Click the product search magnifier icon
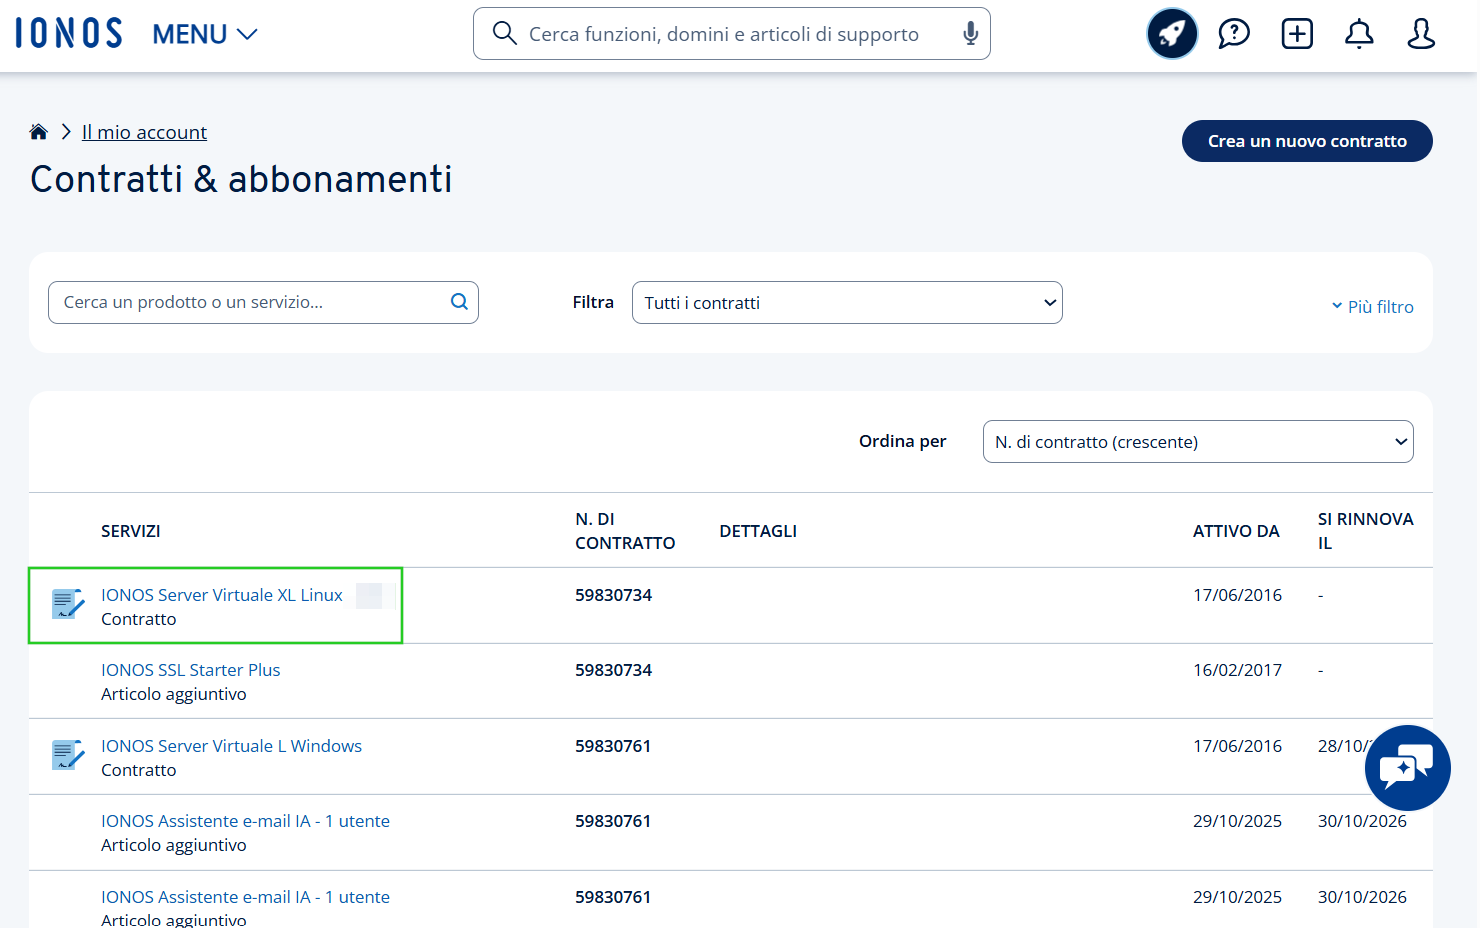The image size is (1480, 928). coord(459,302)
